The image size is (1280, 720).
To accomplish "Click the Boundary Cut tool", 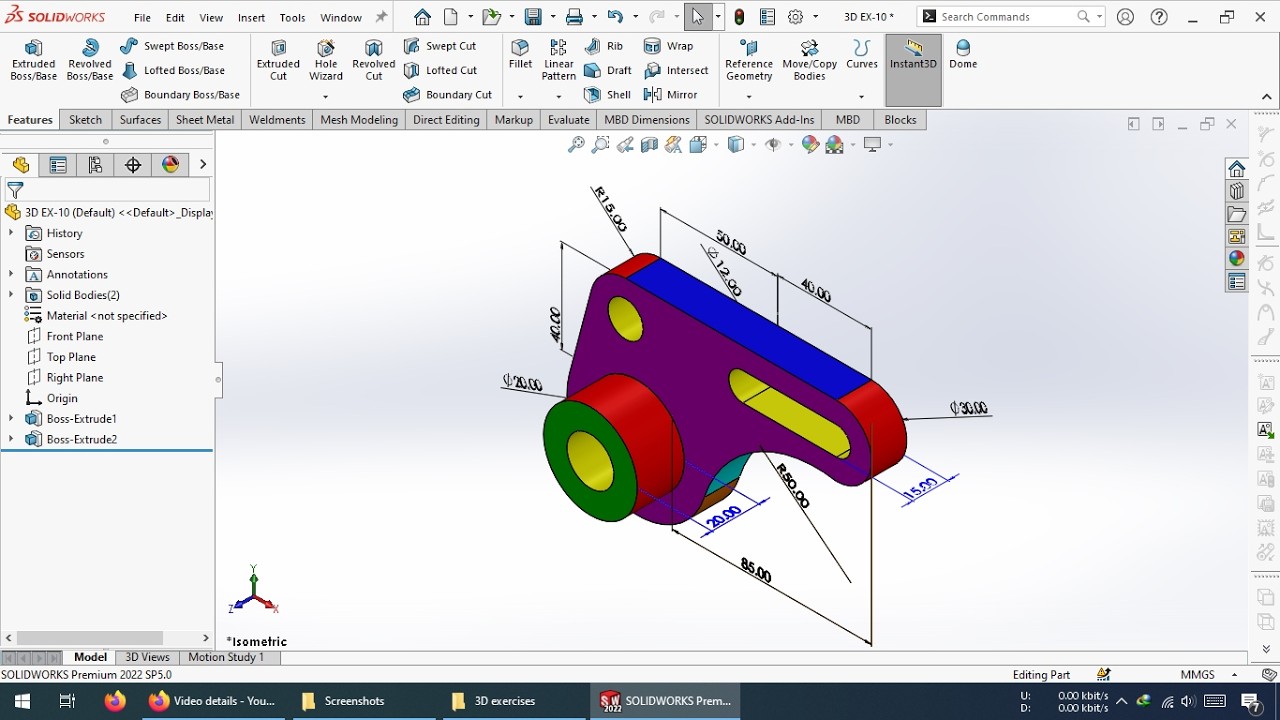I will click(x=447, y=95).
